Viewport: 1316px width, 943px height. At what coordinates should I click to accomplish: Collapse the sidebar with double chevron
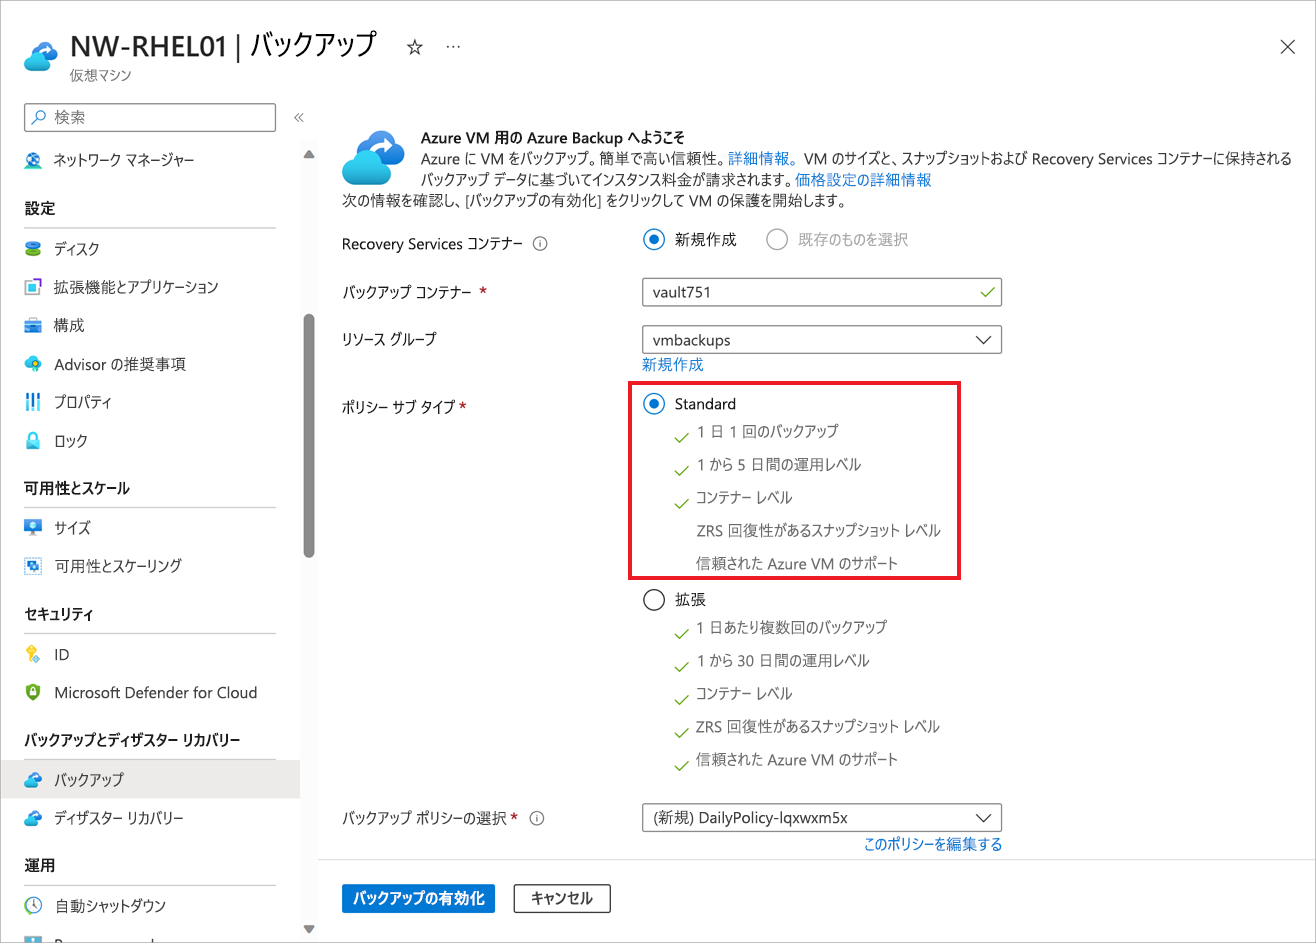tap(298, 117)
